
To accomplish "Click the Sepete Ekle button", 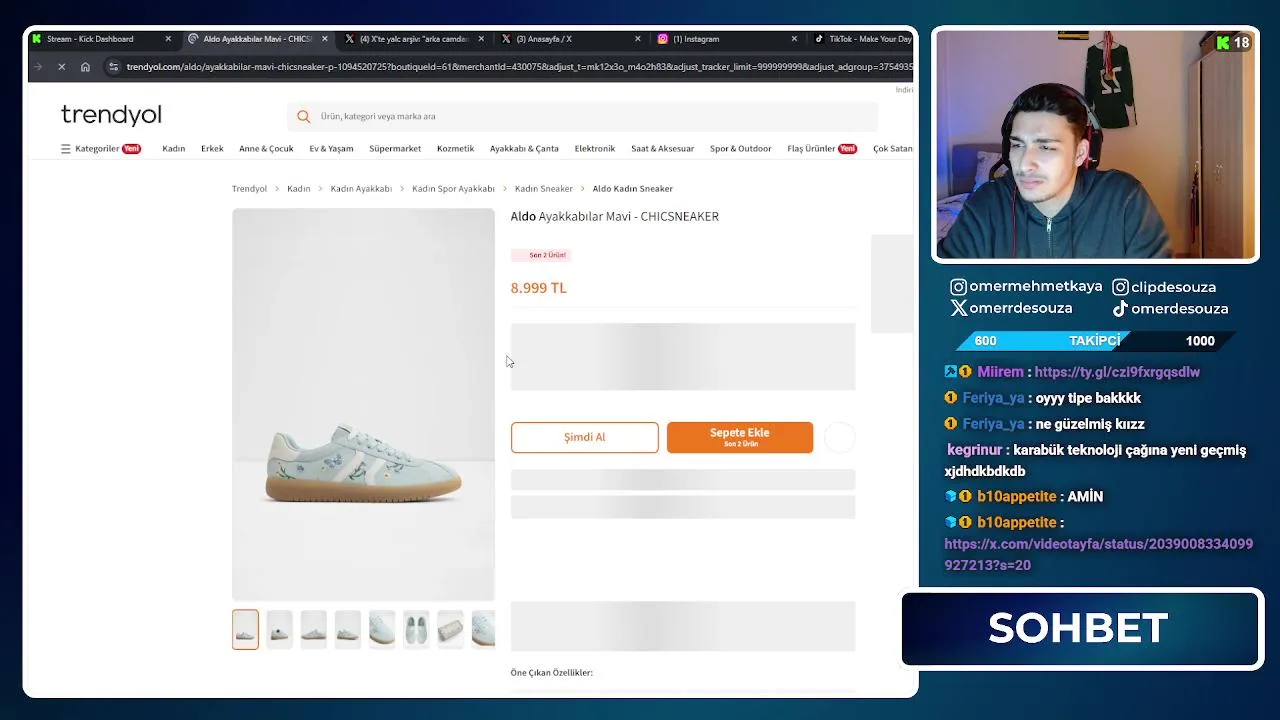I will click(x=740, y=437).
